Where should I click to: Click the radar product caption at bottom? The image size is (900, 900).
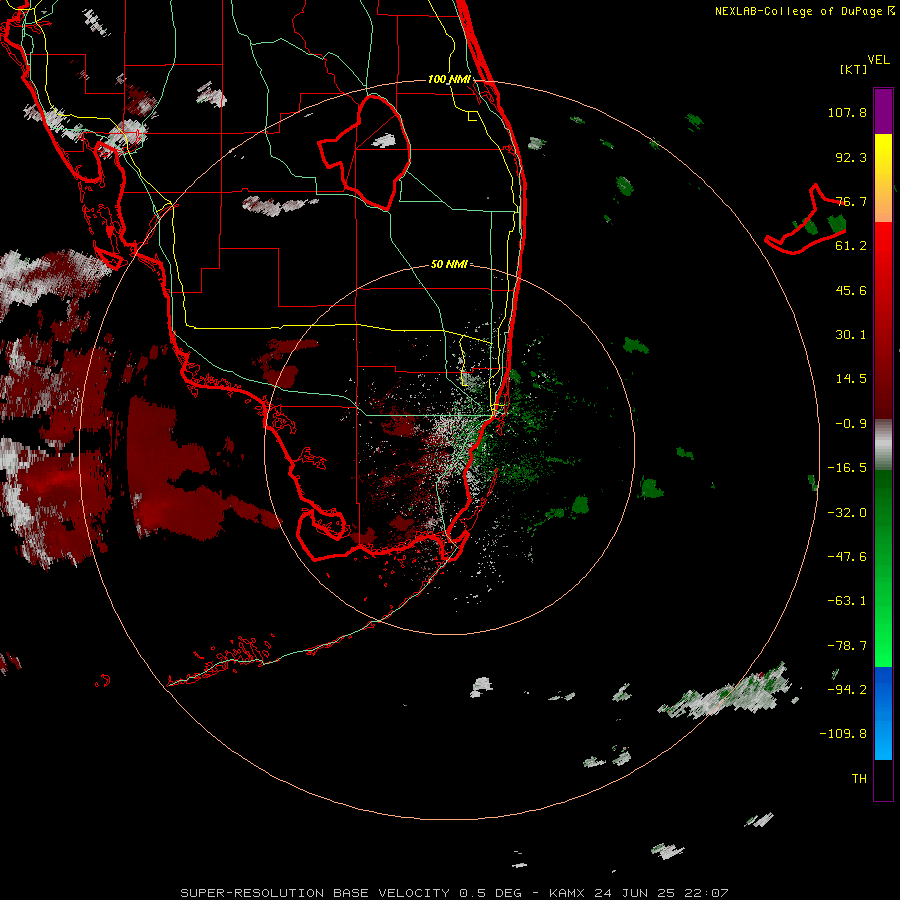click(454, 893)
